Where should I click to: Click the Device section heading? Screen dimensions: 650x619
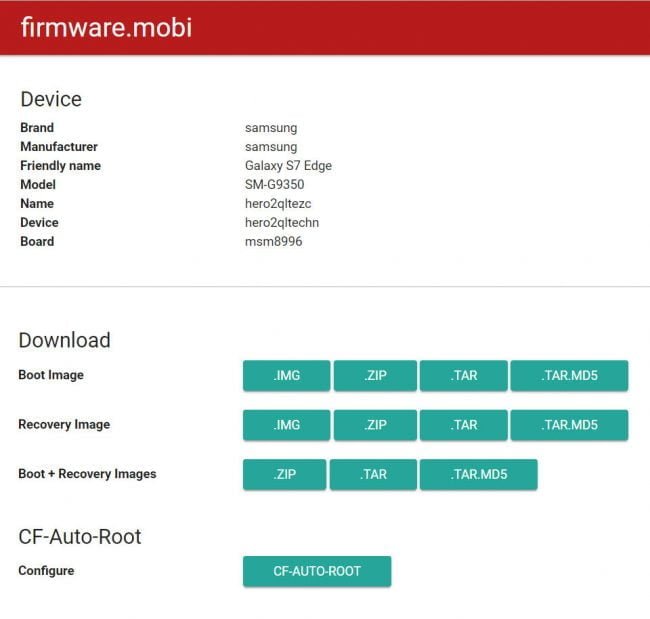51,100
